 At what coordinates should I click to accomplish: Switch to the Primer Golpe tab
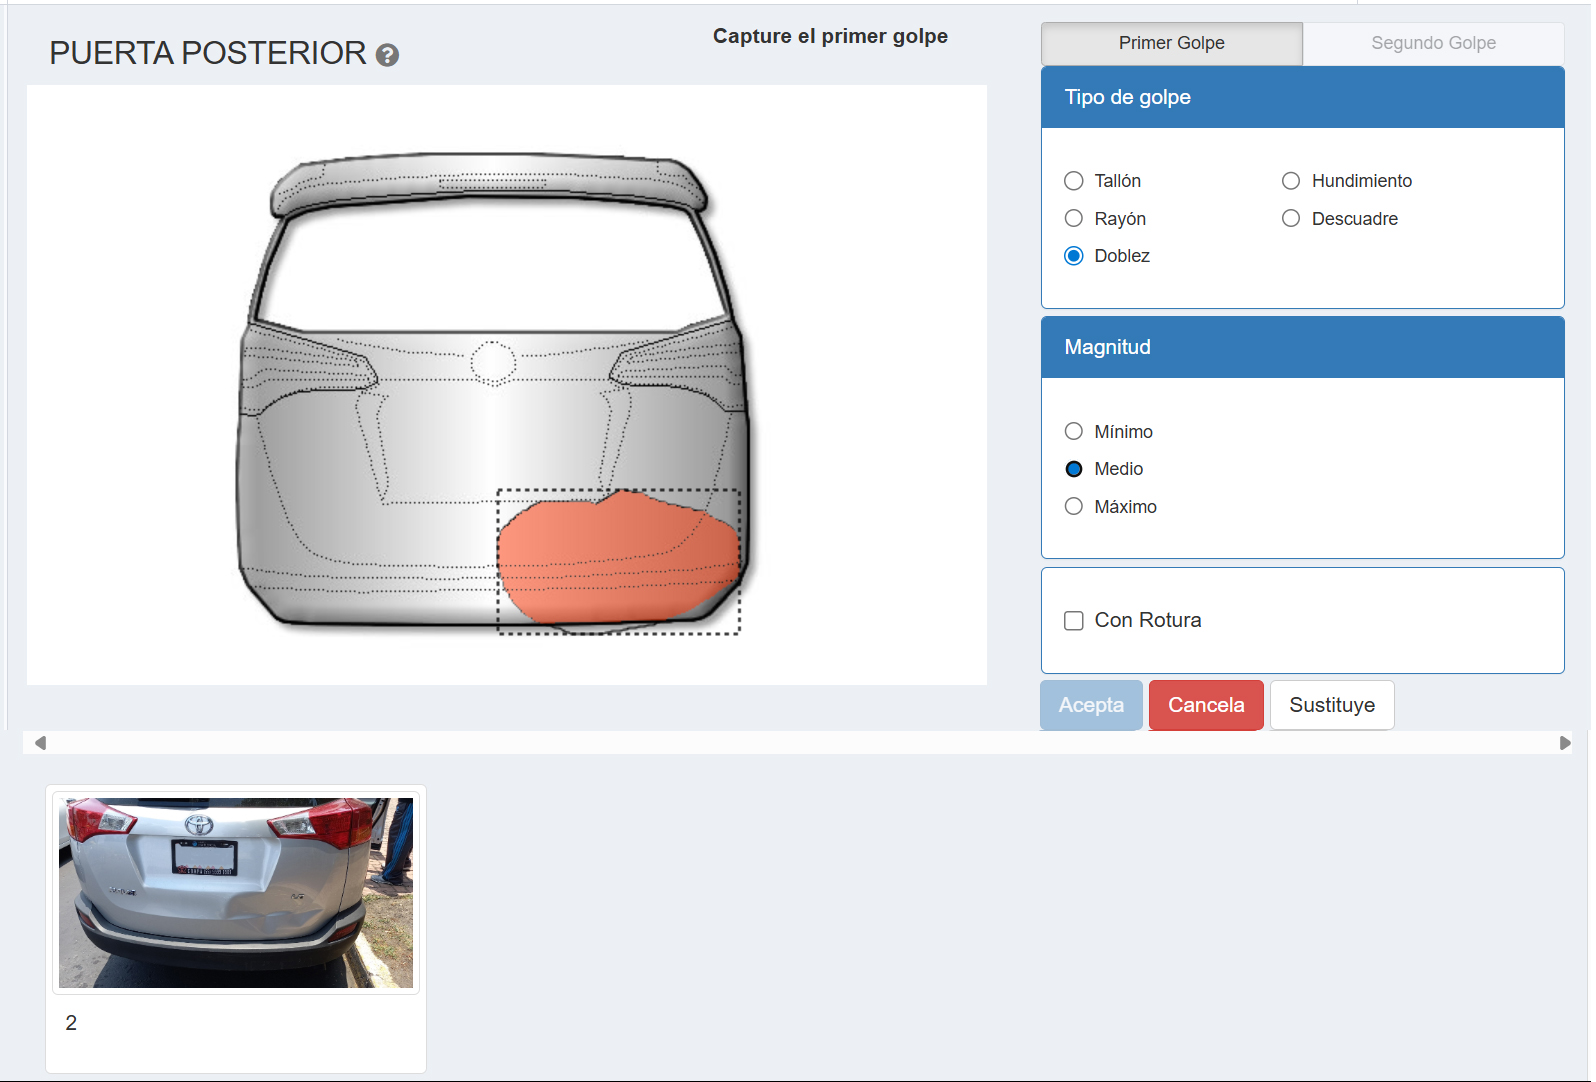coord(1171,43)
